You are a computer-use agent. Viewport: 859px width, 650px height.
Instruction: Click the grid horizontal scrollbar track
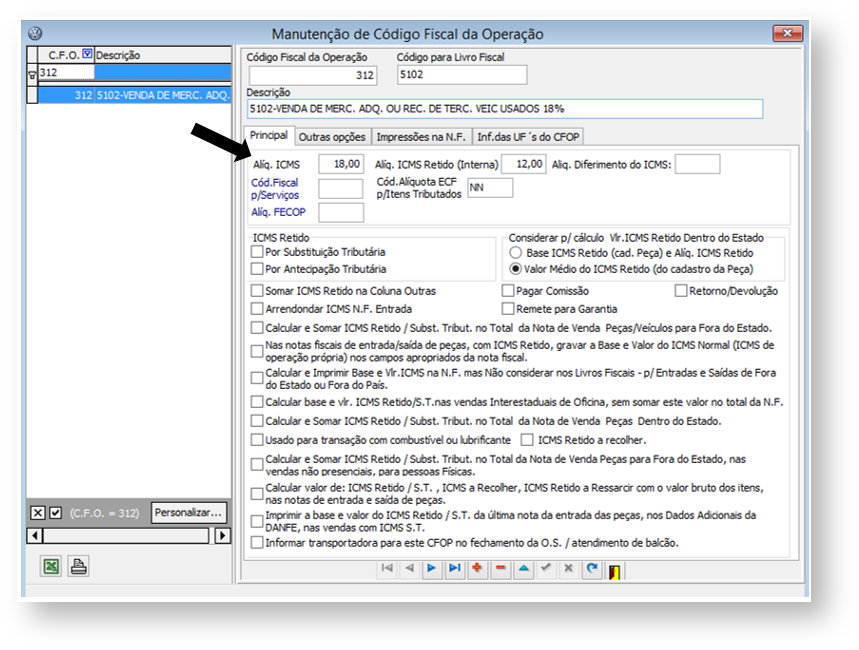click(125, 535)
